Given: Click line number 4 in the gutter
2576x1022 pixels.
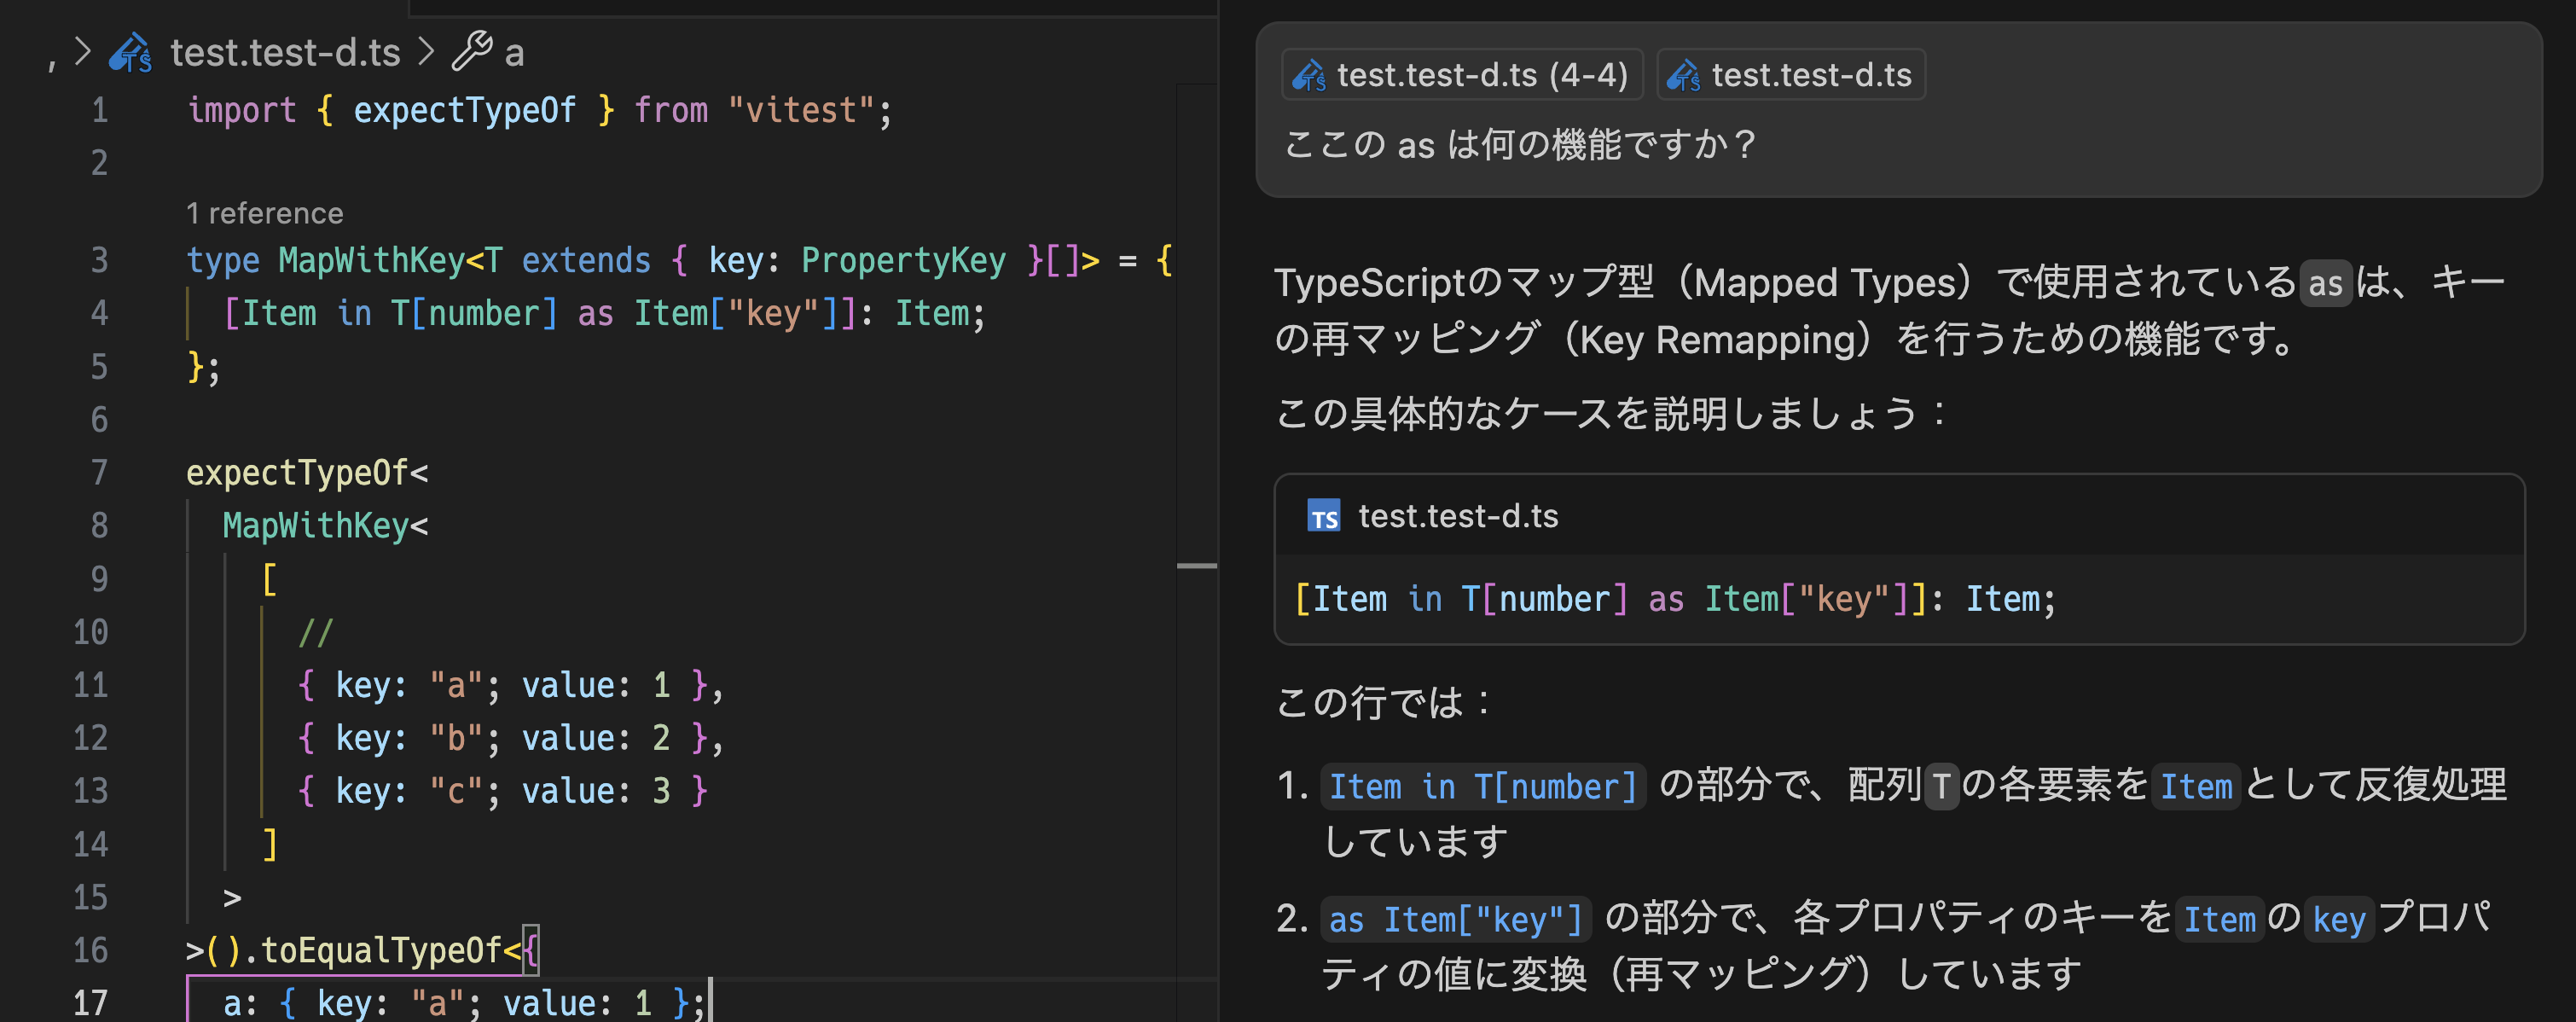Looking at the screenshot, I should coord(99,314).
